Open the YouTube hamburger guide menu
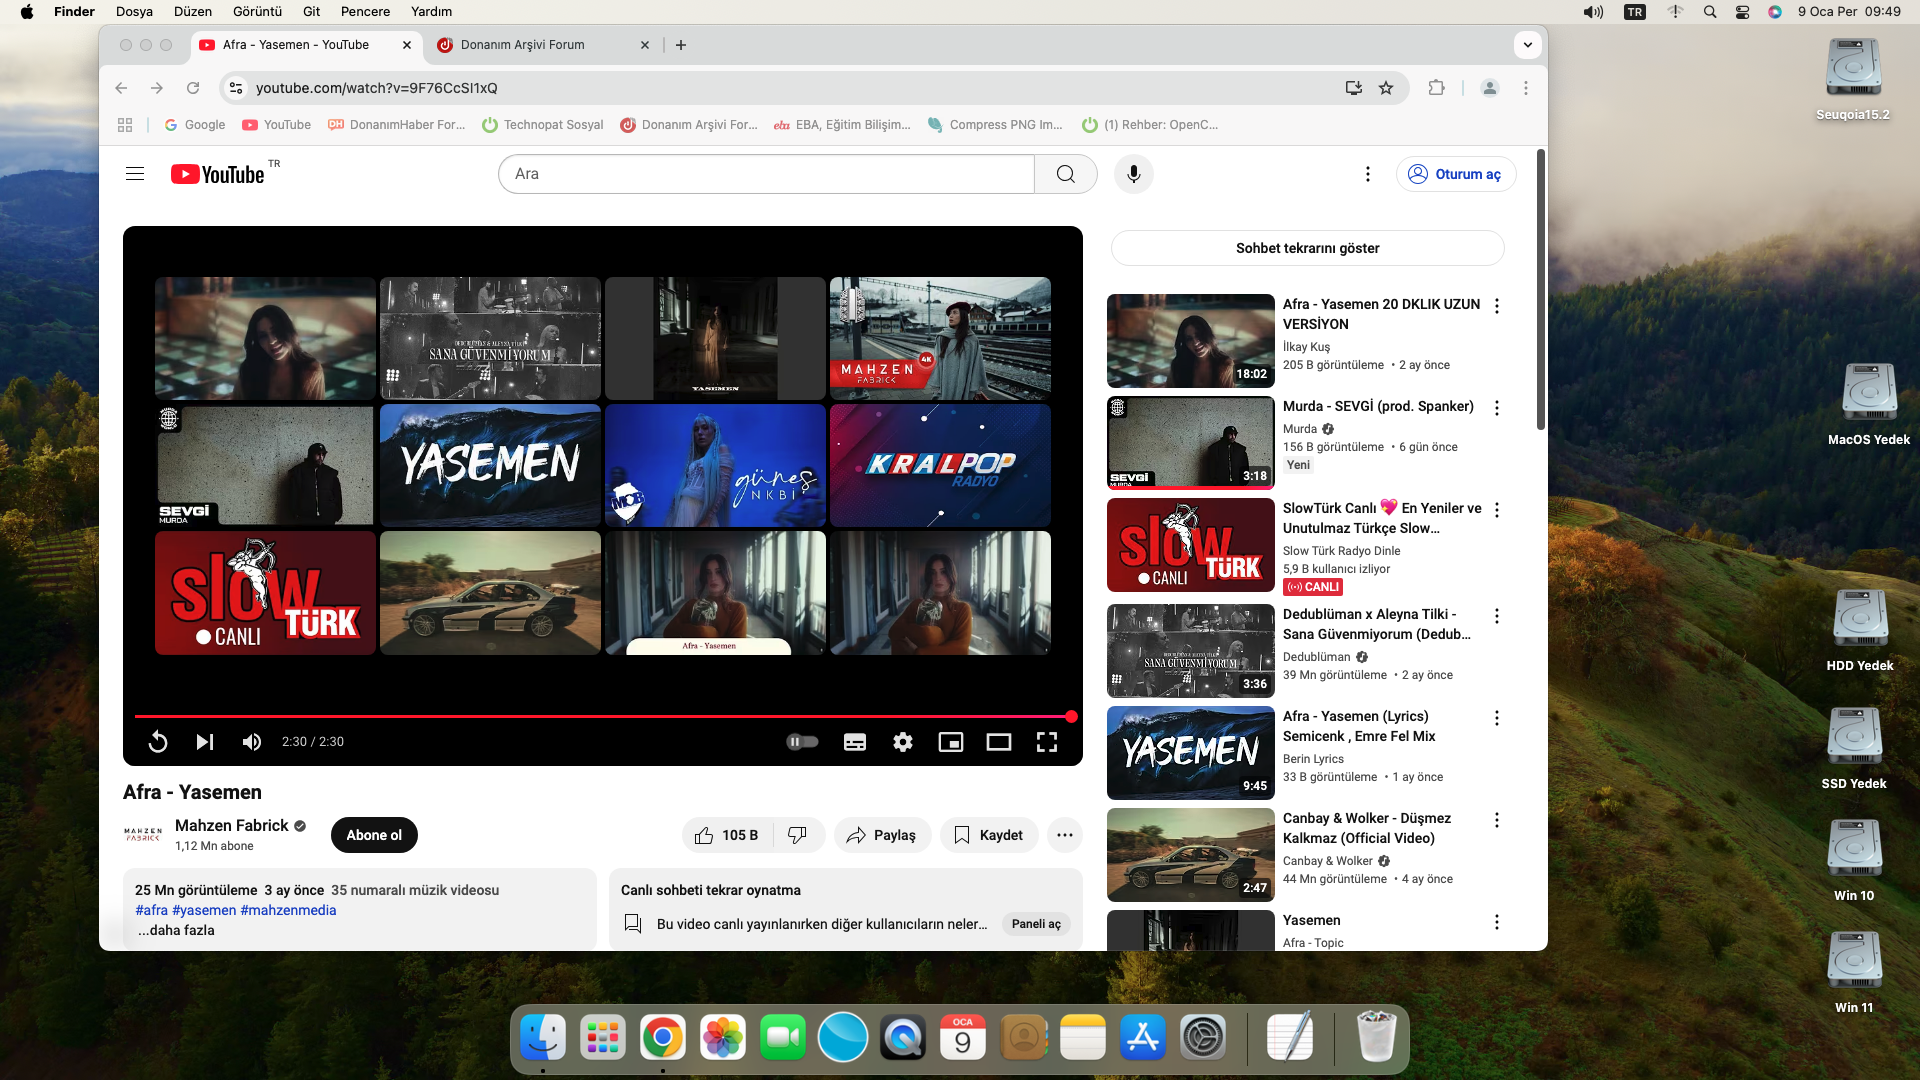1920x1080 pixels. [135, 174]
